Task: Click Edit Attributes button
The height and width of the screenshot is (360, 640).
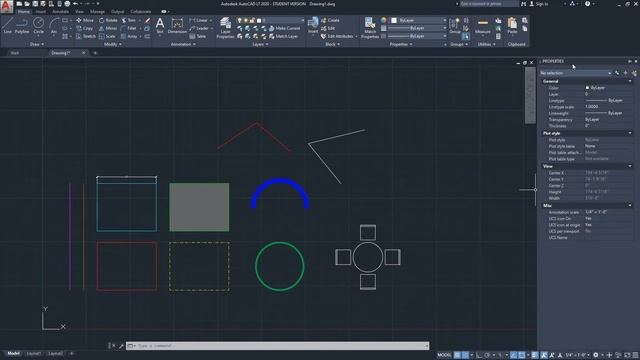Action: coord(337,36)
